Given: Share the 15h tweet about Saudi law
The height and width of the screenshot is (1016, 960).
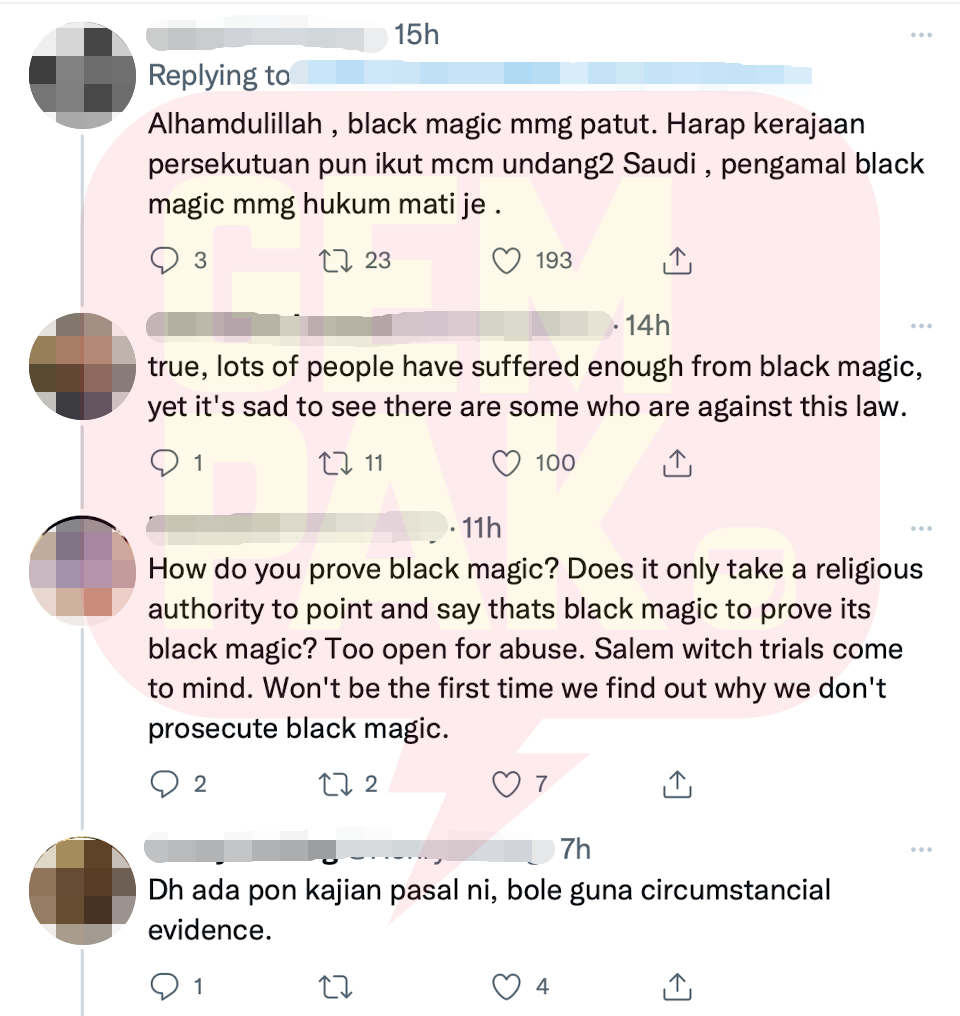Looking at the screenshot, I should point(677,260).
